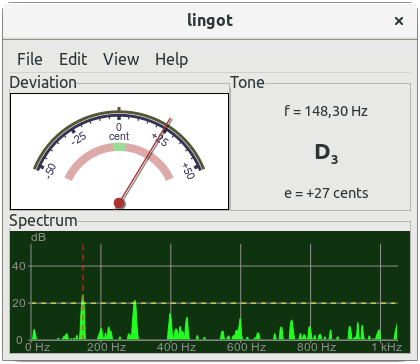Click the 200 Hz axis label
Image resolution: width=420 pixels, height=364 pixels.
point(106,347)
